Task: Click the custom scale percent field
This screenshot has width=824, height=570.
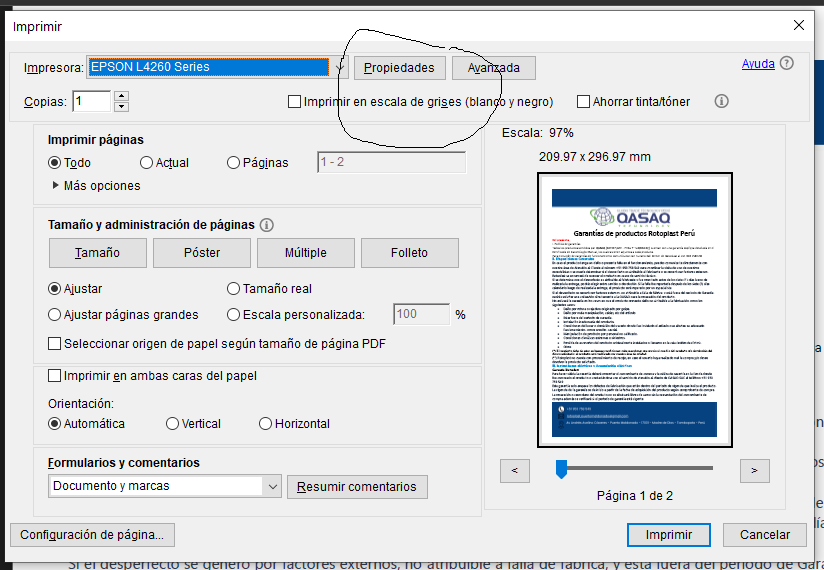Action: [x=421, y=314]
